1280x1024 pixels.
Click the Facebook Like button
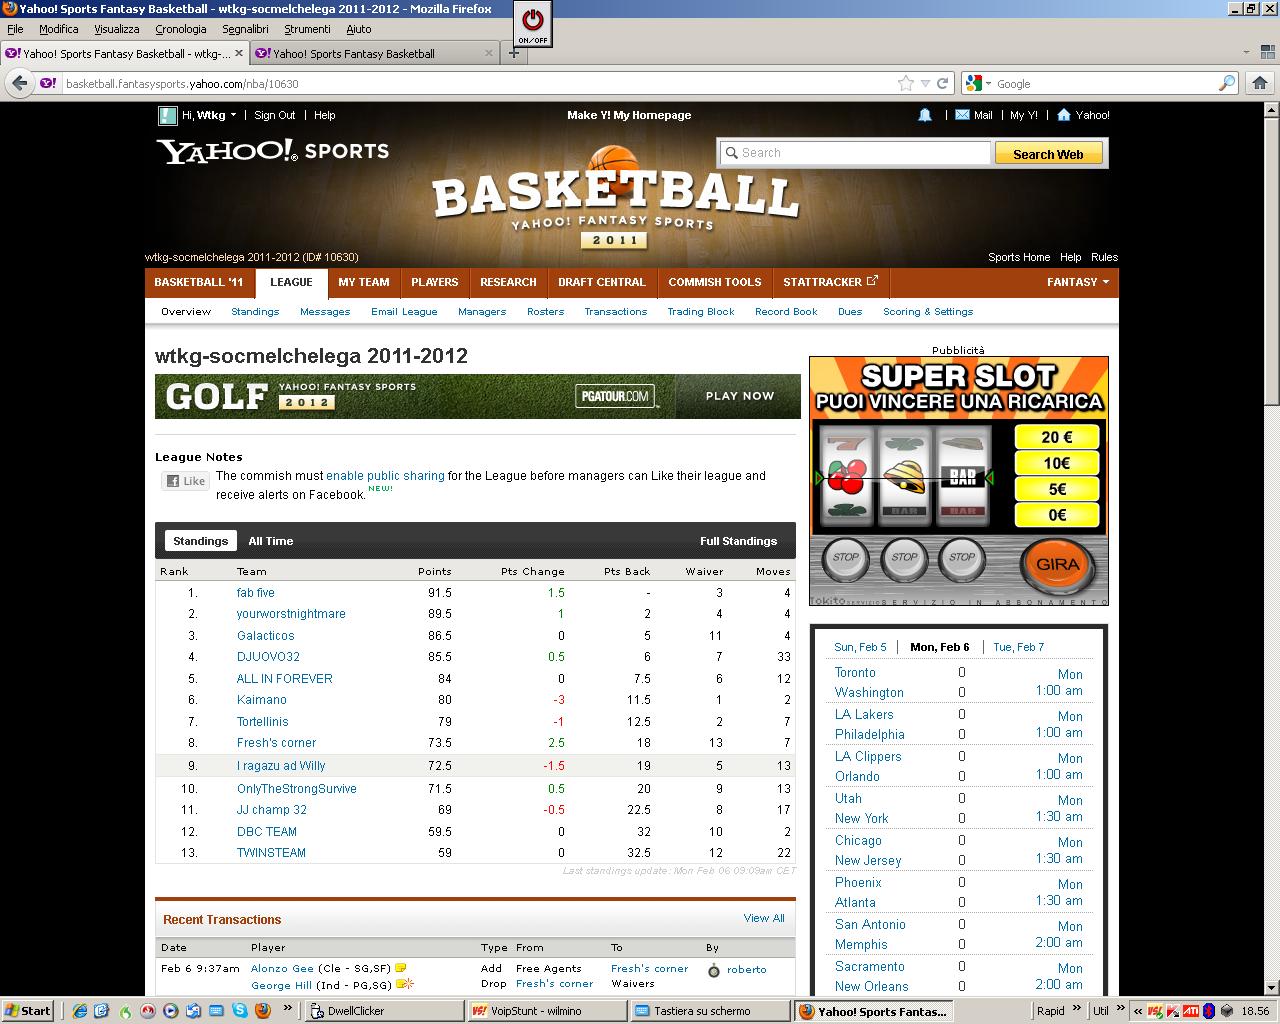[x=186, y=481]
